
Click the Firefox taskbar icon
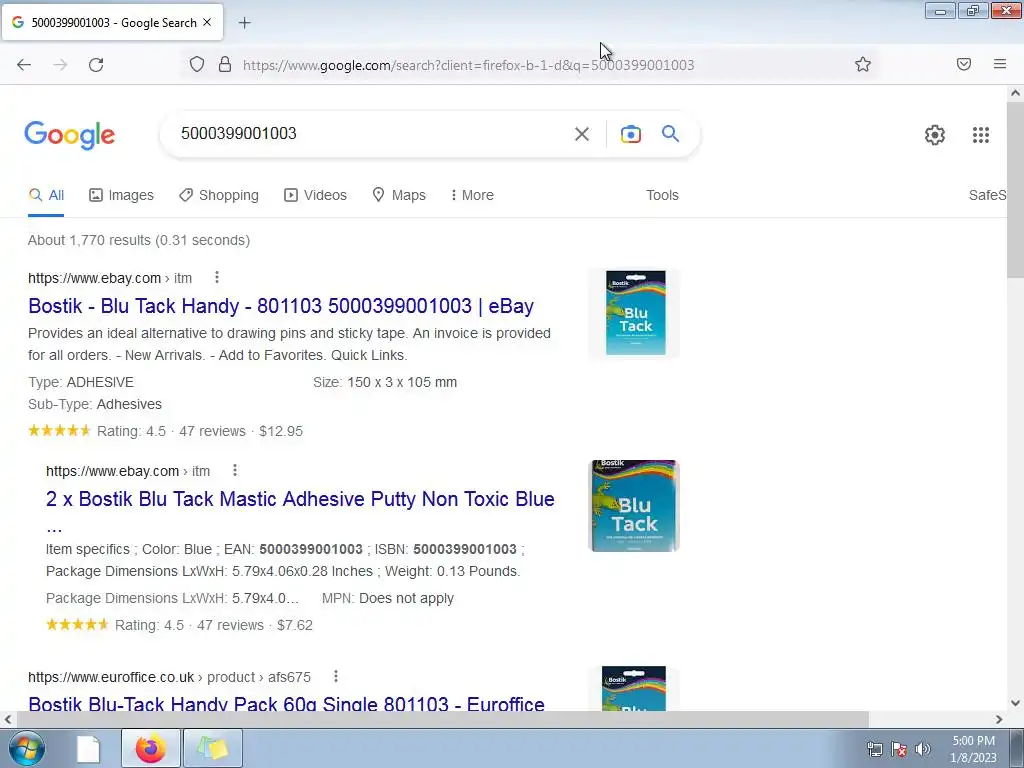tap(150, 748)
